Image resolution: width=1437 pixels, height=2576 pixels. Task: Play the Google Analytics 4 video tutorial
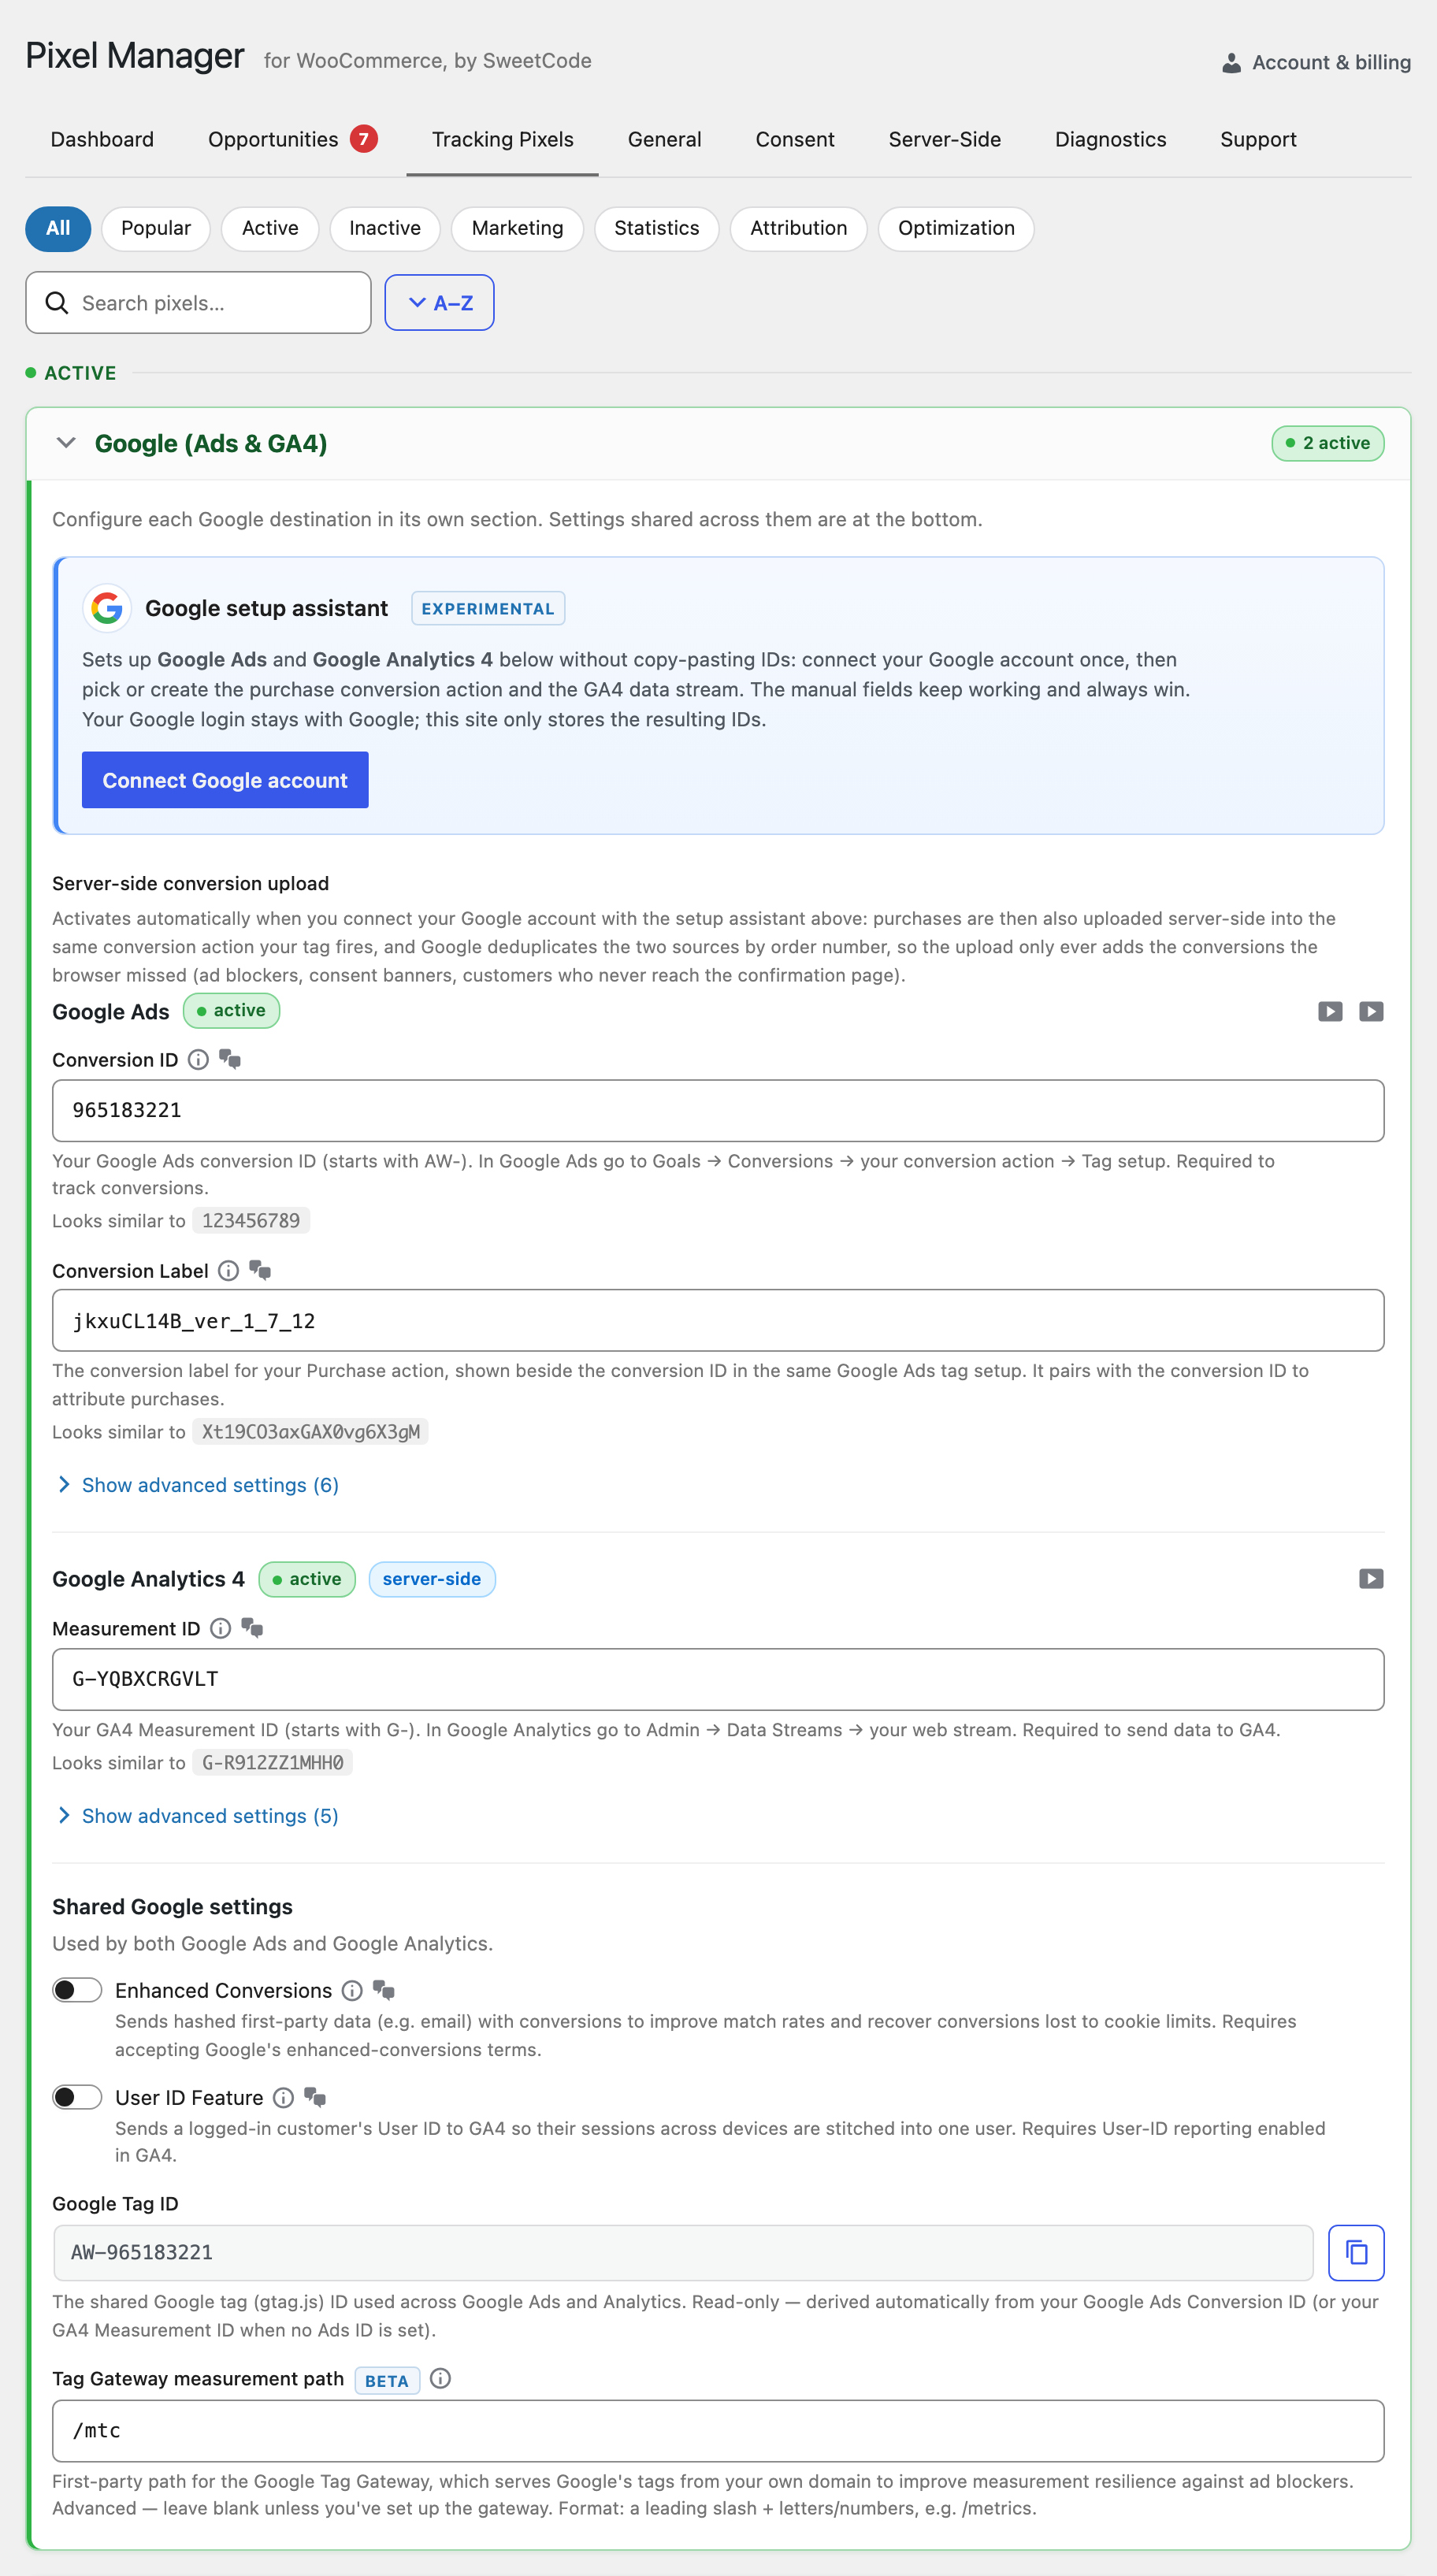click(1371, 1579)
